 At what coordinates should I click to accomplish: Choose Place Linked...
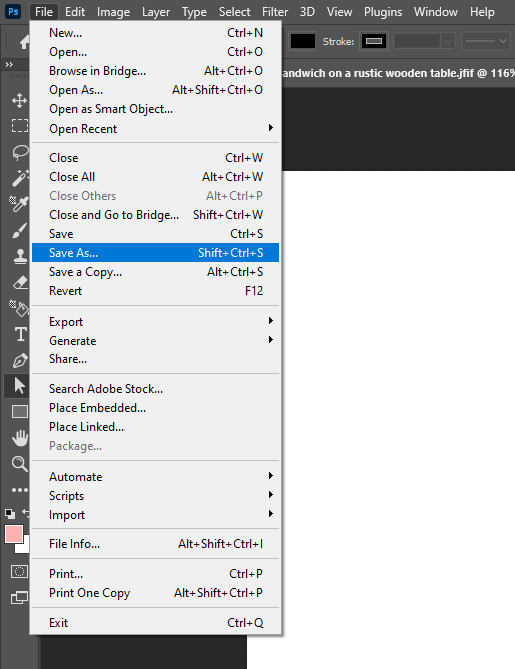point(155,427)
